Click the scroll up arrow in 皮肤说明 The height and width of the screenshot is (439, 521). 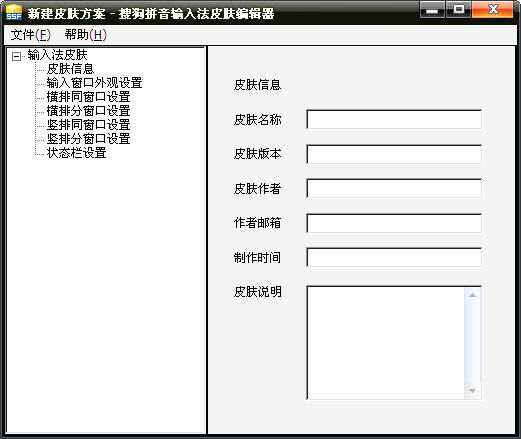[472, 295]
